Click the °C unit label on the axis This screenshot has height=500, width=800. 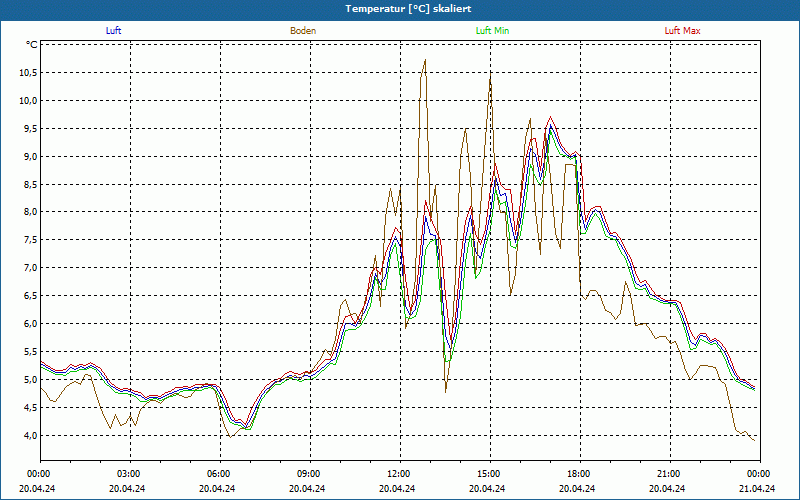32,45
